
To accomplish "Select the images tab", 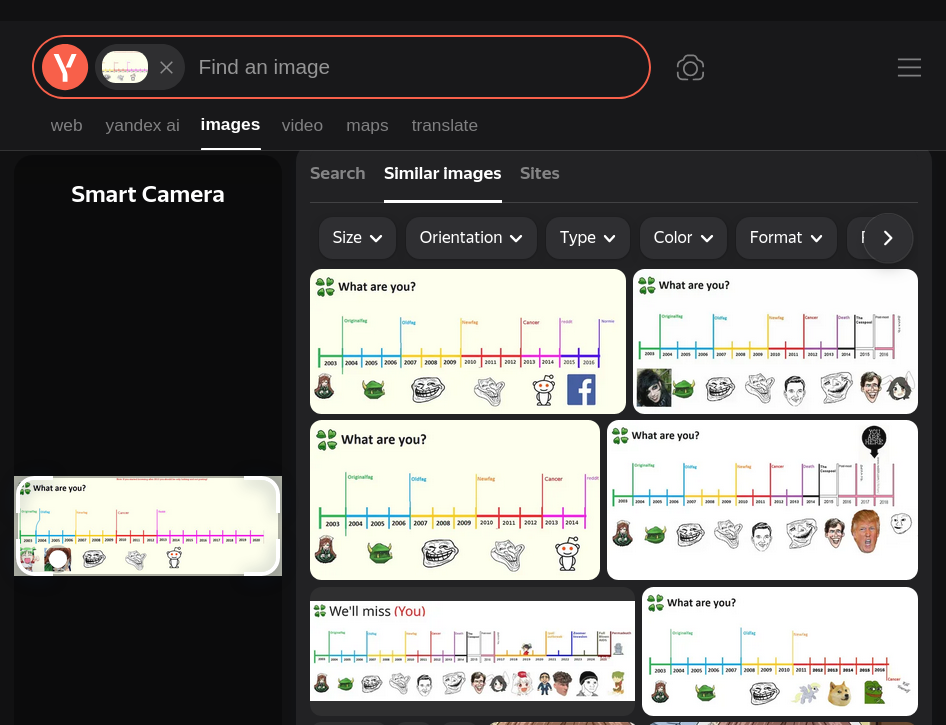I will point(230,125).
